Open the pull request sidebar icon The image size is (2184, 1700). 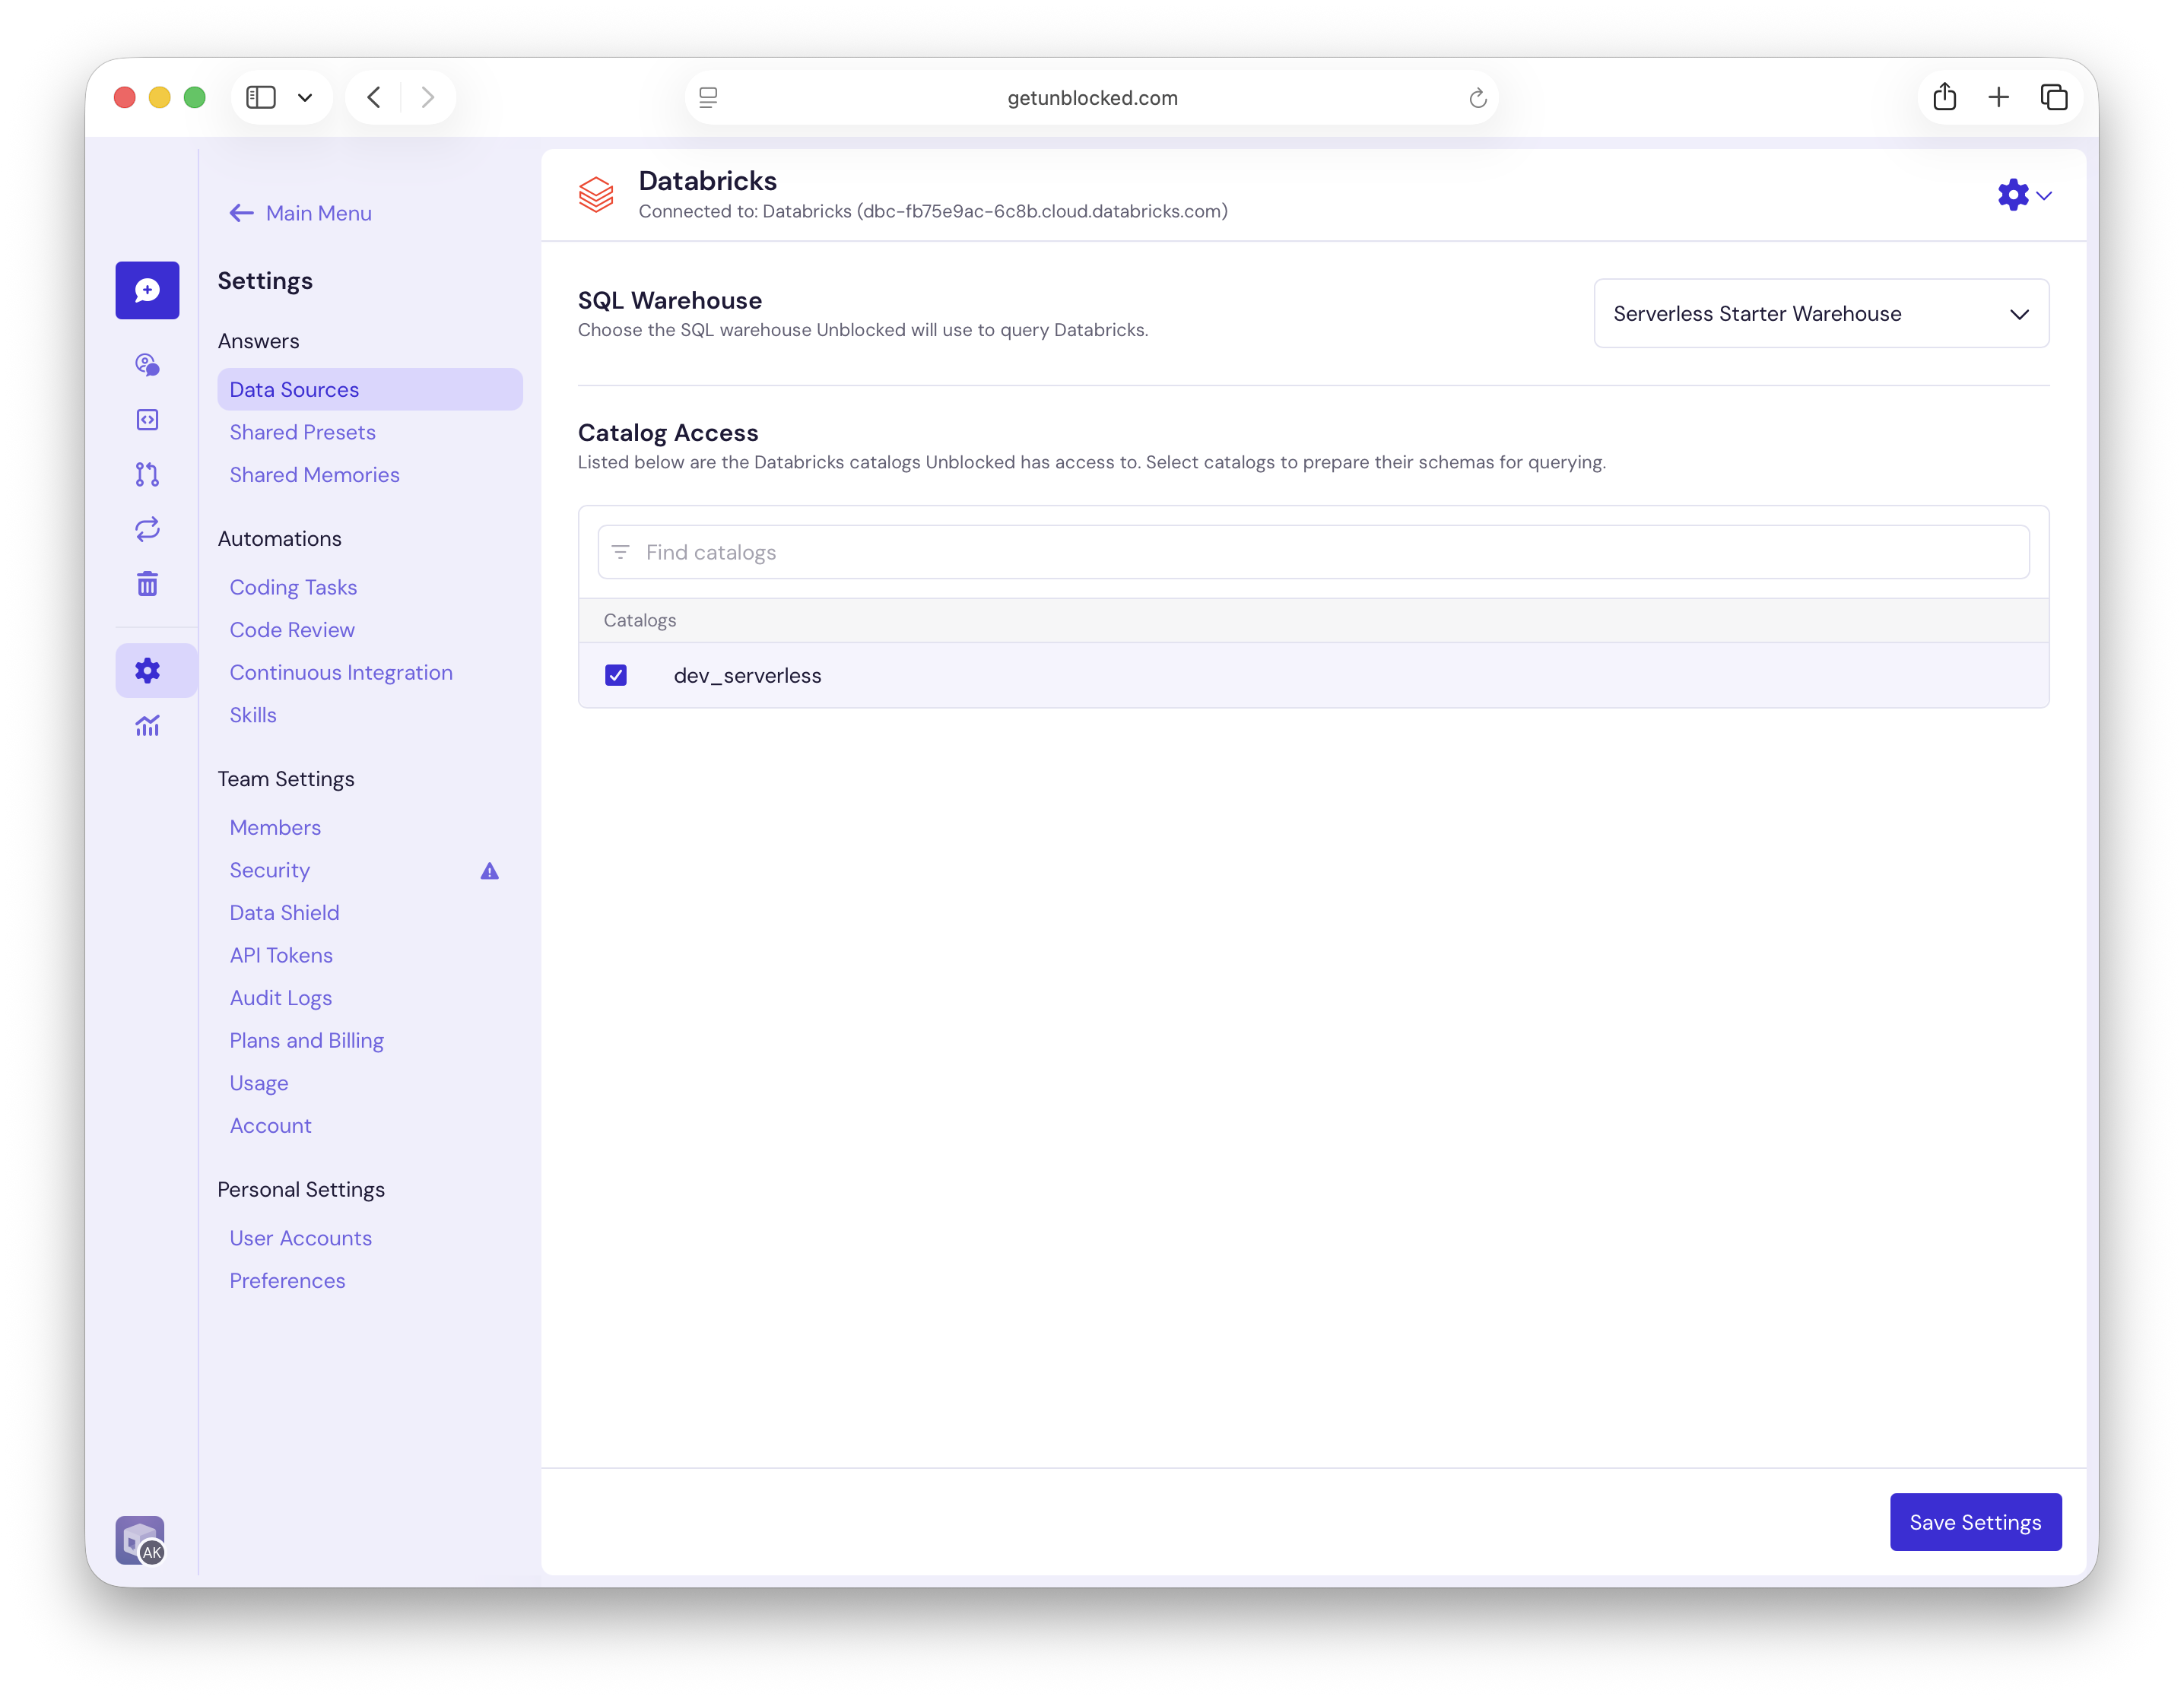[147, 474]
